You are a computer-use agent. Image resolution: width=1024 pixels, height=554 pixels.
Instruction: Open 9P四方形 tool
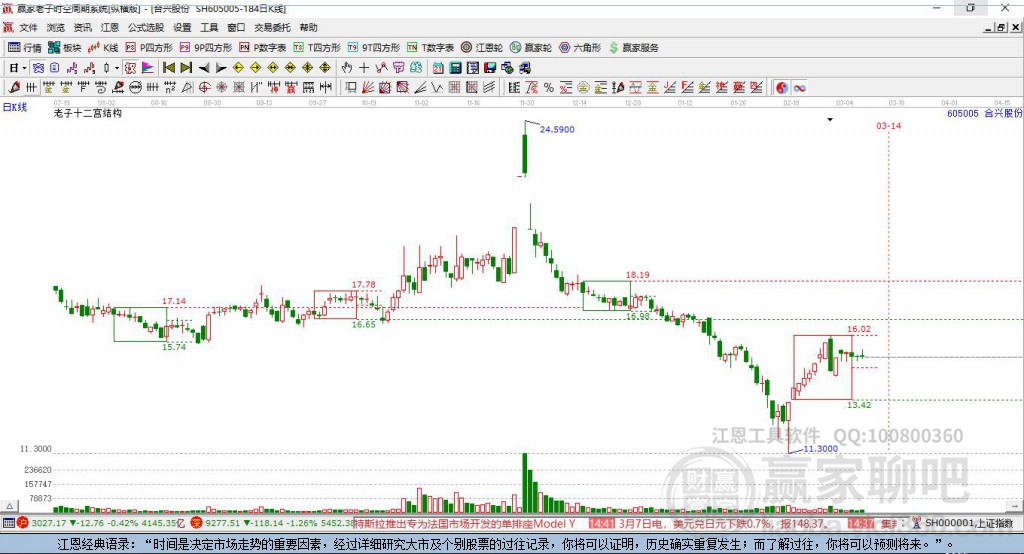click(x=206, y=48)
